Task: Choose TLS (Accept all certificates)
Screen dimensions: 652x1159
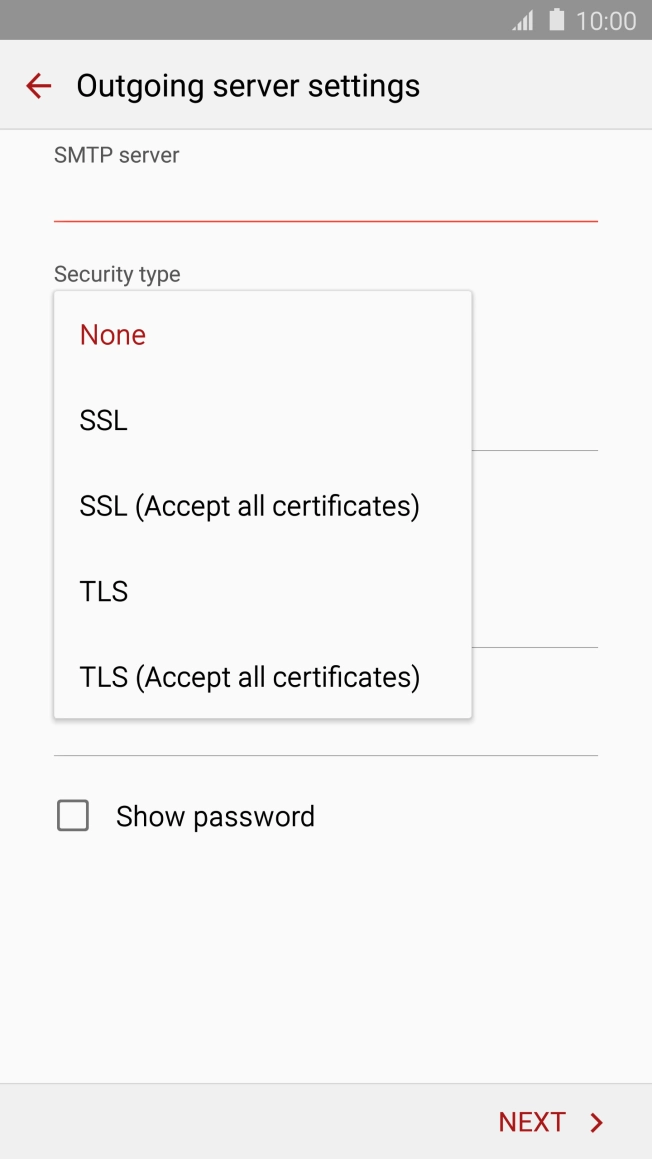Action: tap(248, 677)
